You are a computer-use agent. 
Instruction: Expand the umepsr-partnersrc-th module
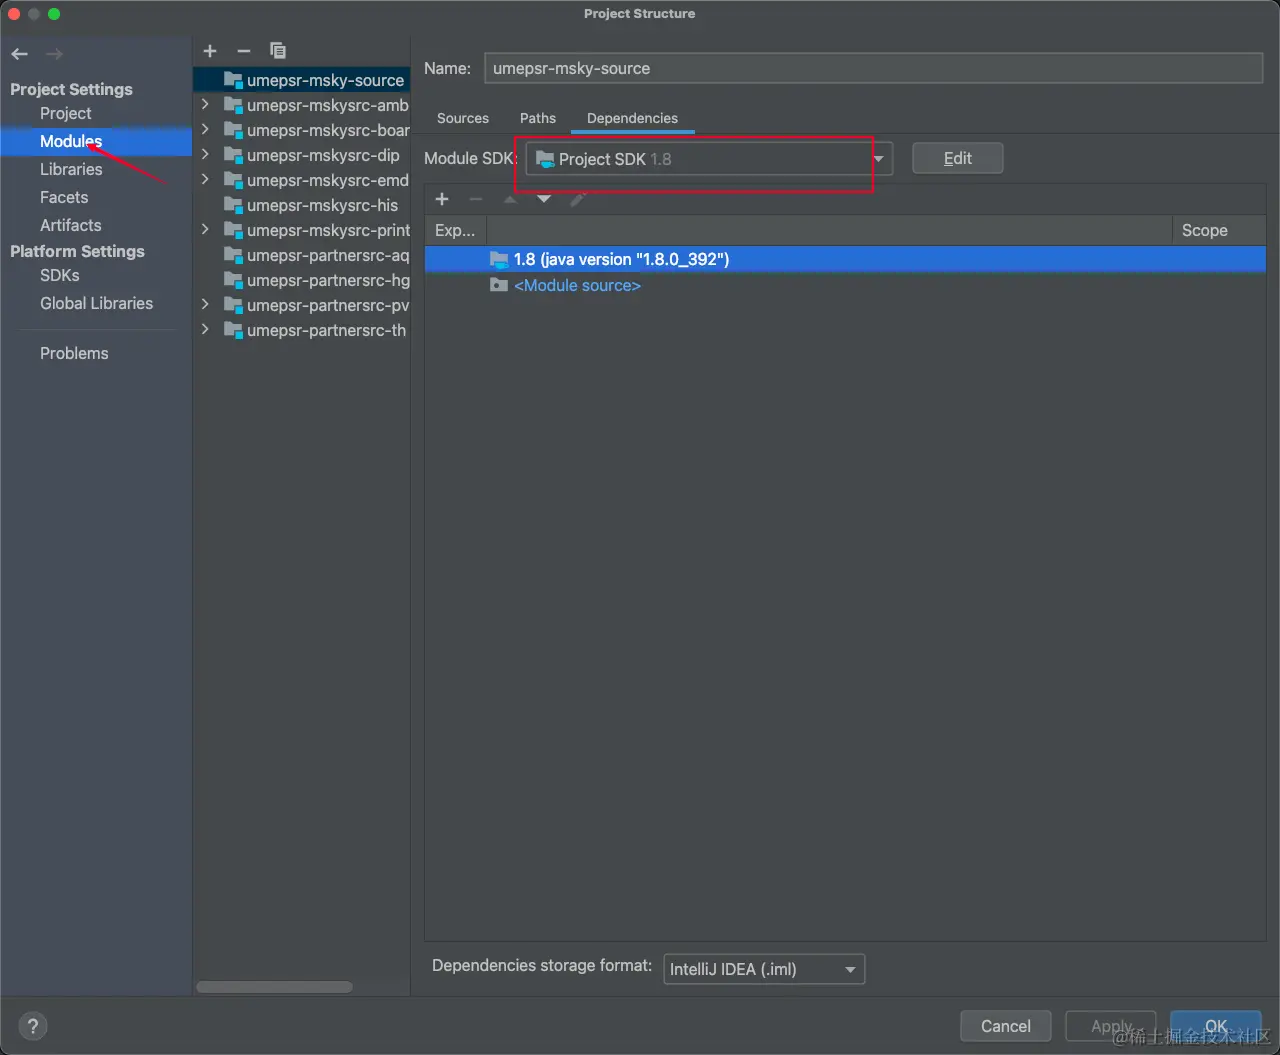click(205, 329)
